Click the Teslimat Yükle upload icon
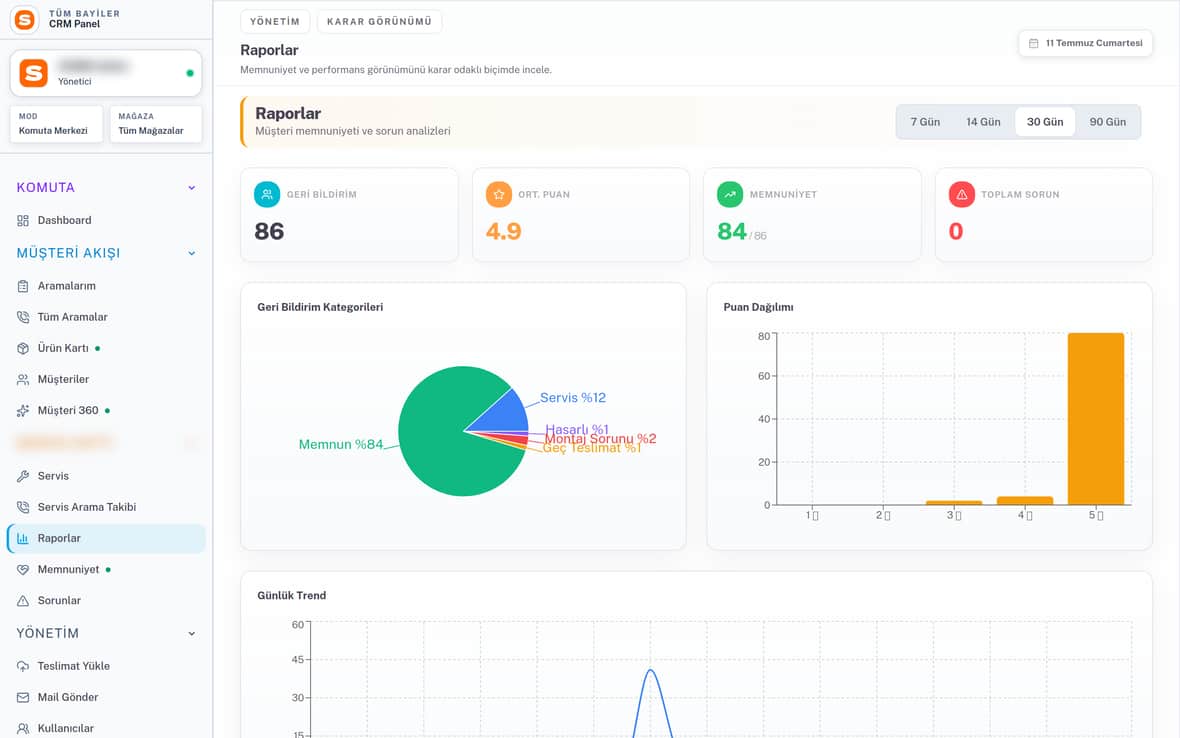Image resolution: width=1180 pixels, height=738 pixels. (x=23, y=667)
